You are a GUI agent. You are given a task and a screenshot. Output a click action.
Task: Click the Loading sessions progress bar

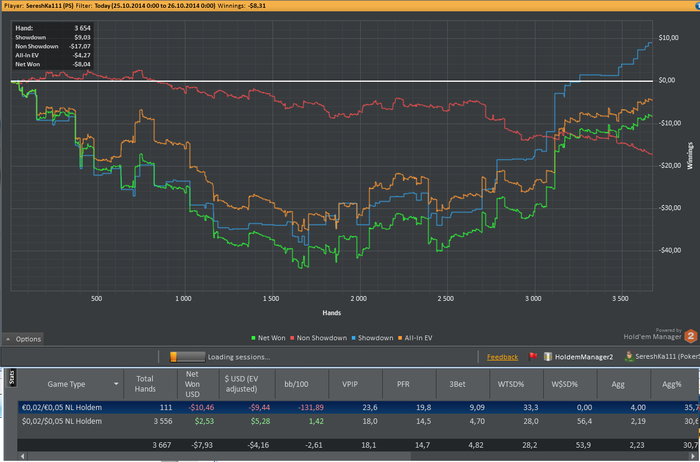point(188,357)
